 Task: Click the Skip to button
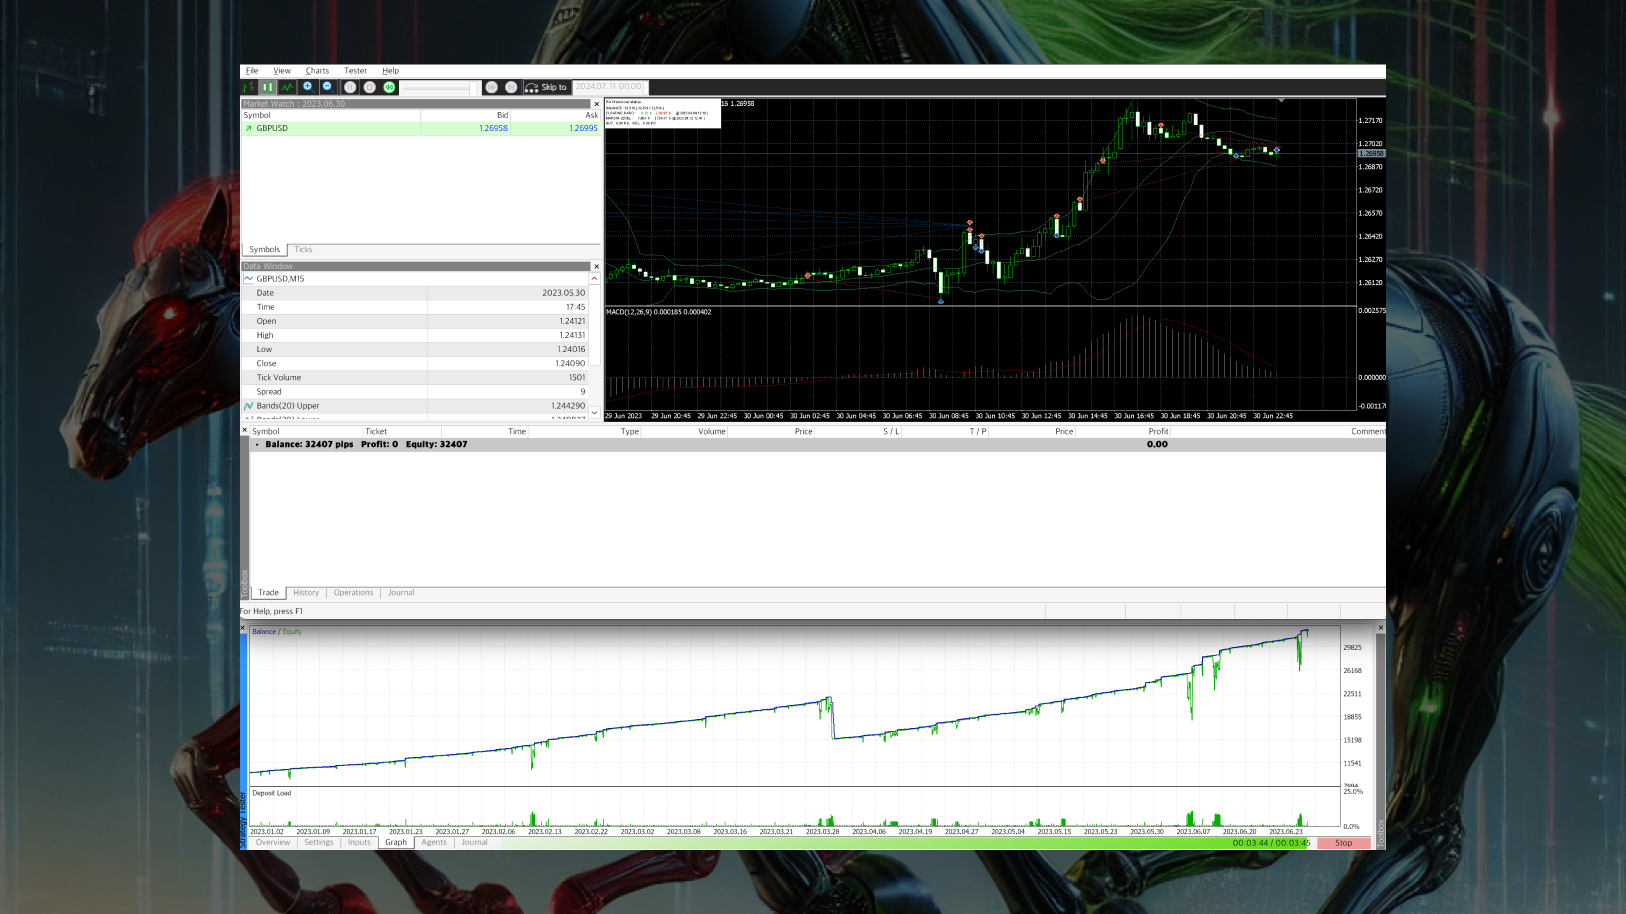pos(548,87)
